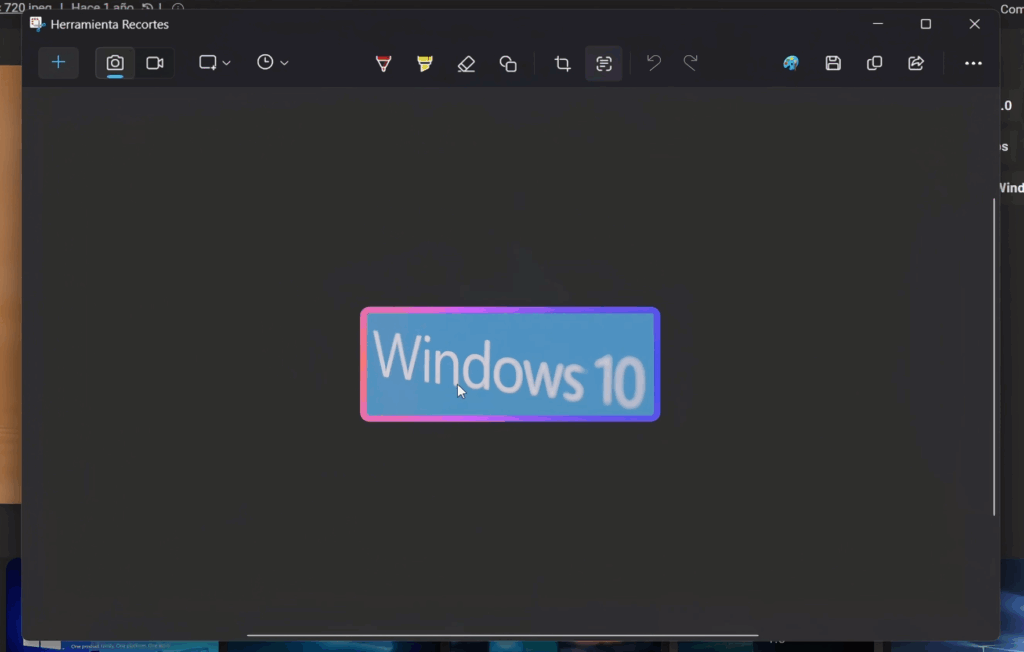Share the captured snip
This screenshot has height=652, width=1024.
point(915,63)
